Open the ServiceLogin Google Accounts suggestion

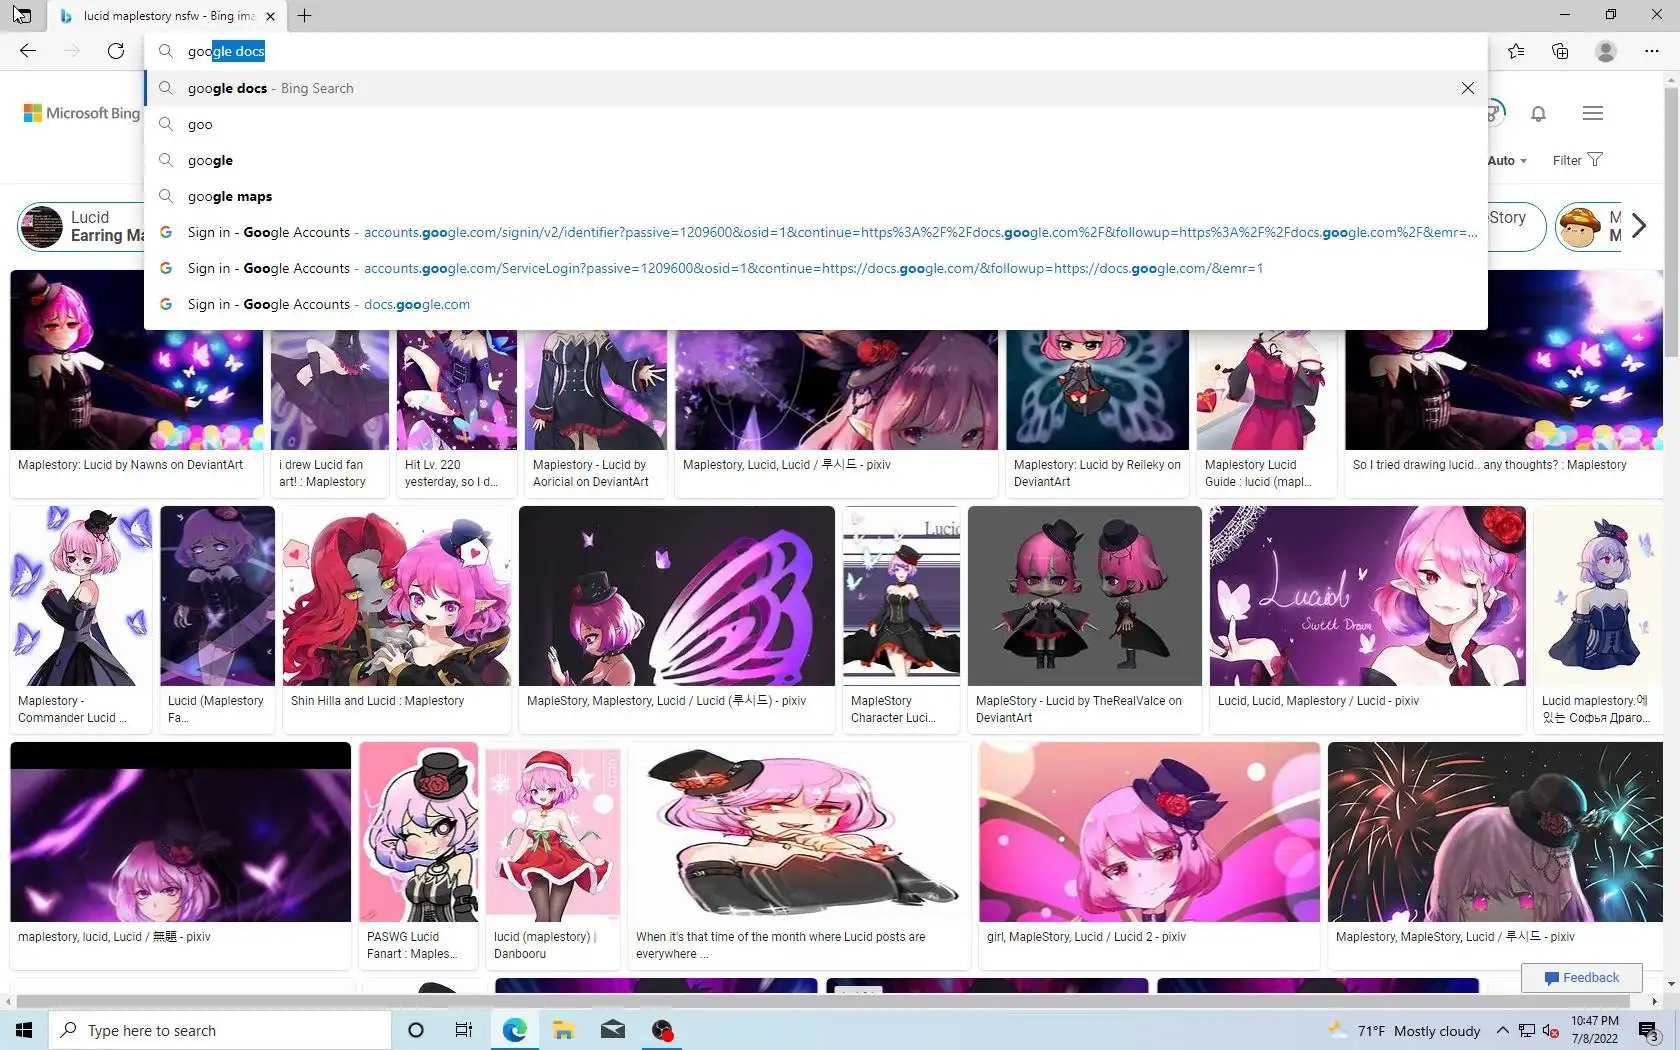click(x=816, y=268)
